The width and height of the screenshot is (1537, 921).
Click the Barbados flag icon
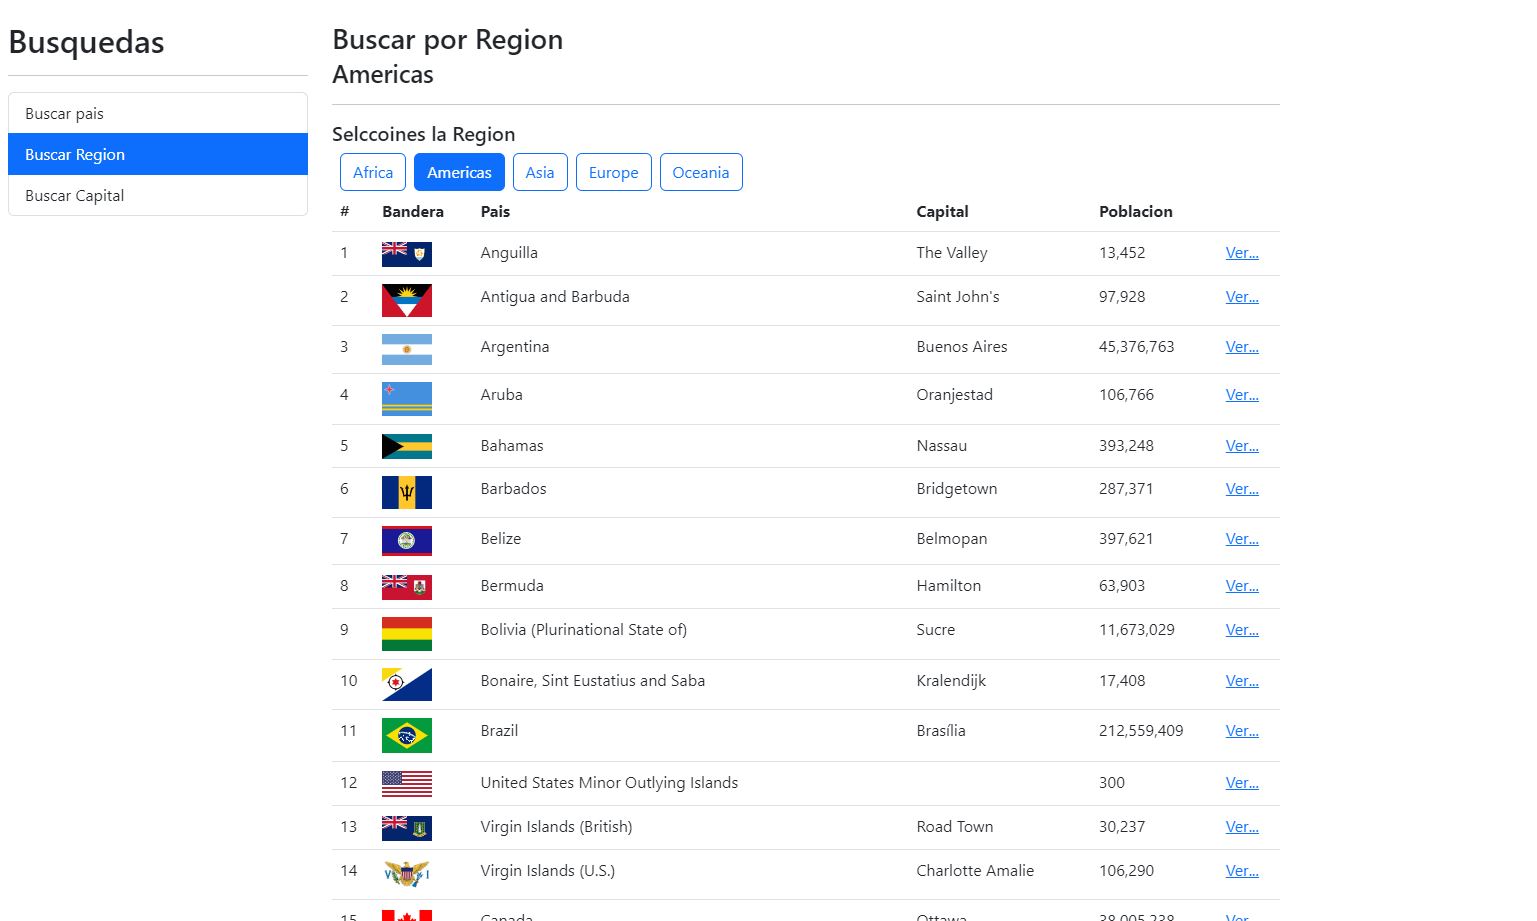pos(406,492)
